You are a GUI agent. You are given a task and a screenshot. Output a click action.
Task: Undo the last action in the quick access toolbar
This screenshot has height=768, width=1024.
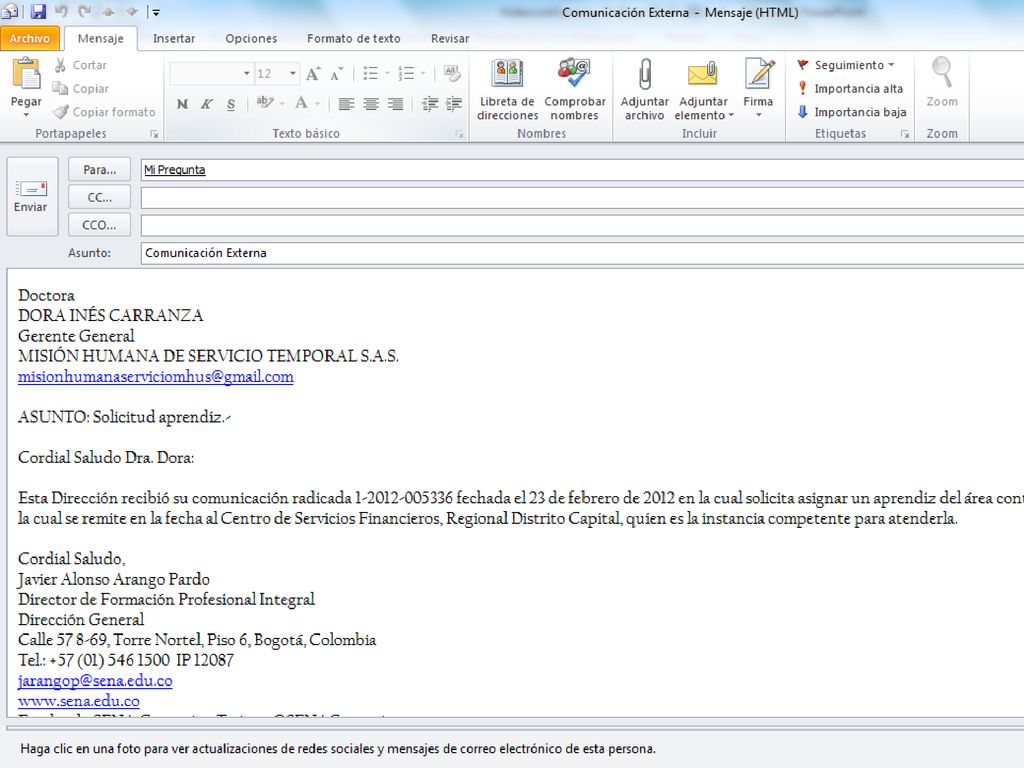pos(61,11)
